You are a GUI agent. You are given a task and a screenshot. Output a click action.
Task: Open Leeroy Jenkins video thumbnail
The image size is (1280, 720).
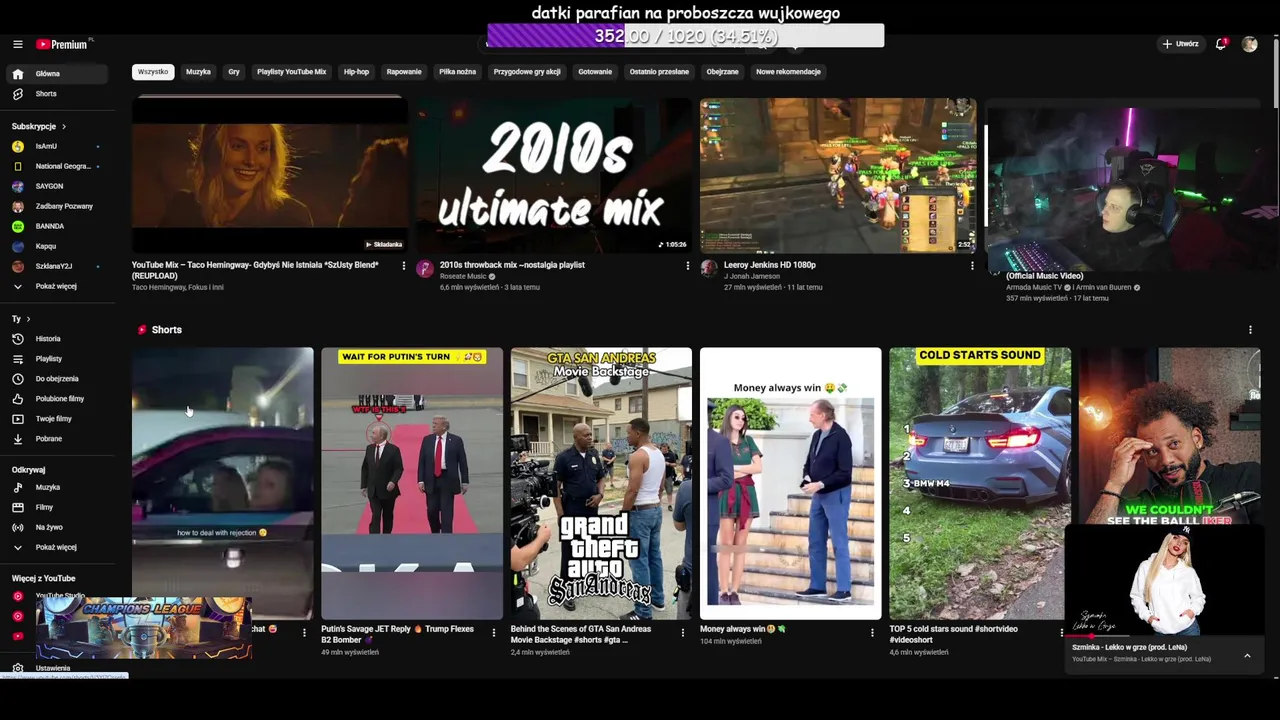tap(838, 176)
